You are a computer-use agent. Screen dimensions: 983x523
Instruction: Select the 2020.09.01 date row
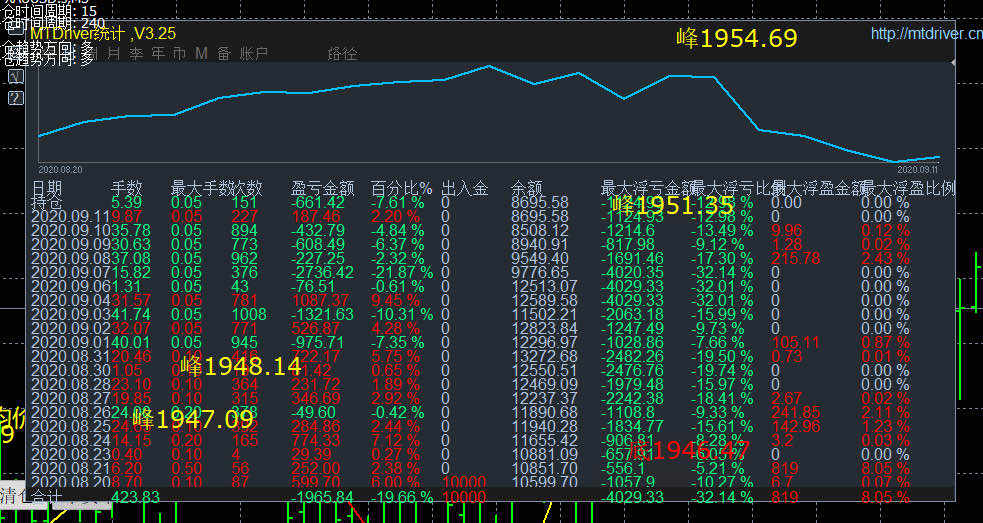coord(71,342)
